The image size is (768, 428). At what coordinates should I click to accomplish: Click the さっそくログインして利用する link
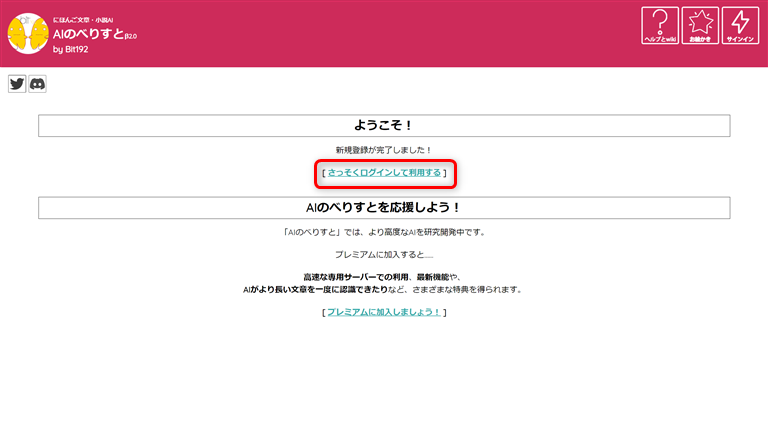click(384, 173)
